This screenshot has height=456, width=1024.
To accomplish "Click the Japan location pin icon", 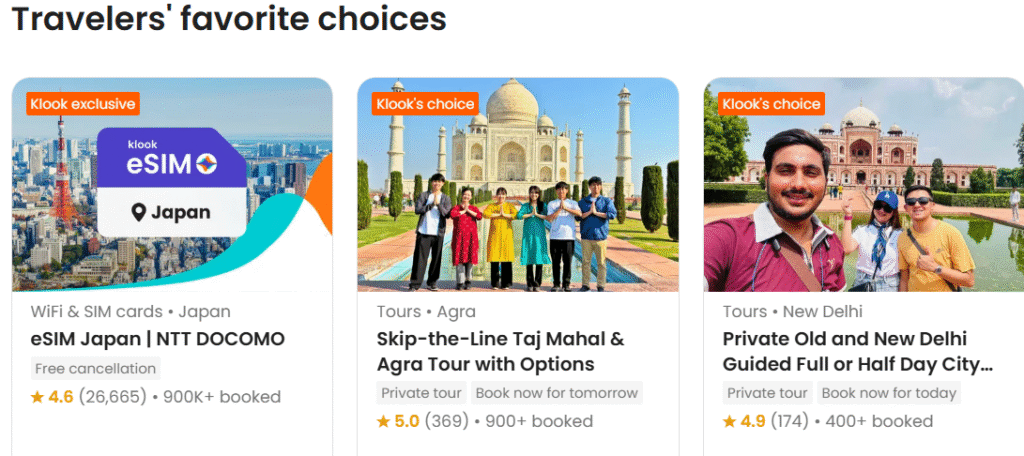I will [x=139, y=212].
